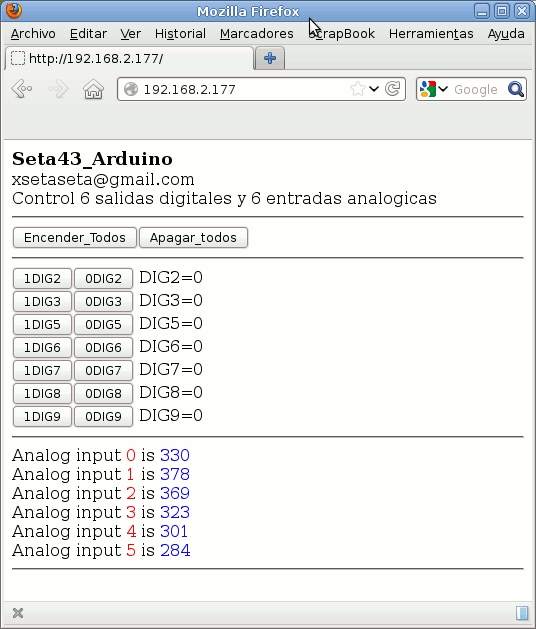Reload the page with the refresh icon
536x629 pixels.
coord(392,89)
